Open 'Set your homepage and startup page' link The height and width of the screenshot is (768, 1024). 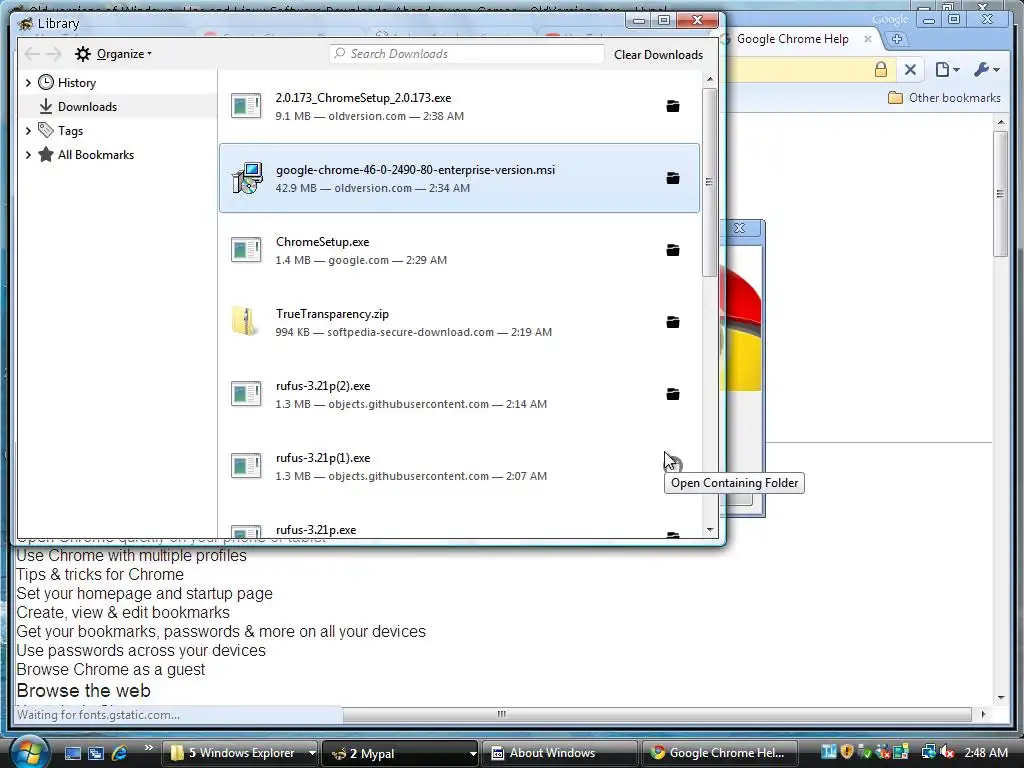[144, 594]
